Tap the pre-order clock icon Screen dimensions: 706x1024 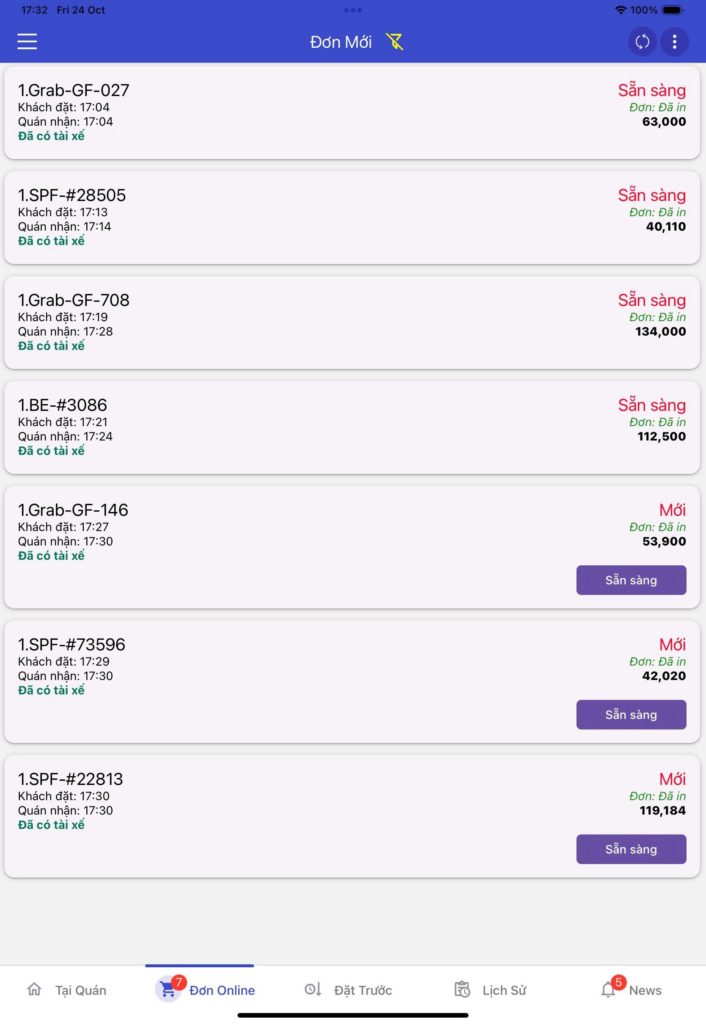[313, 989]
